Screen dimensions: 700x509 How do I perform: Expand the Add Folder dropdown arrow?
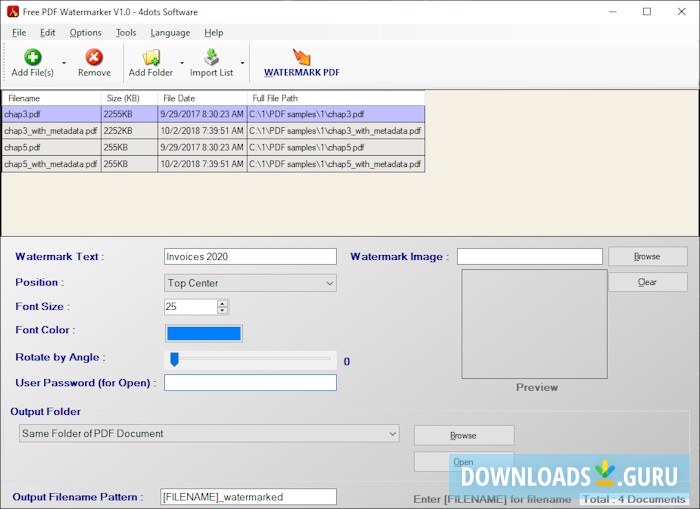coord(182,63)
